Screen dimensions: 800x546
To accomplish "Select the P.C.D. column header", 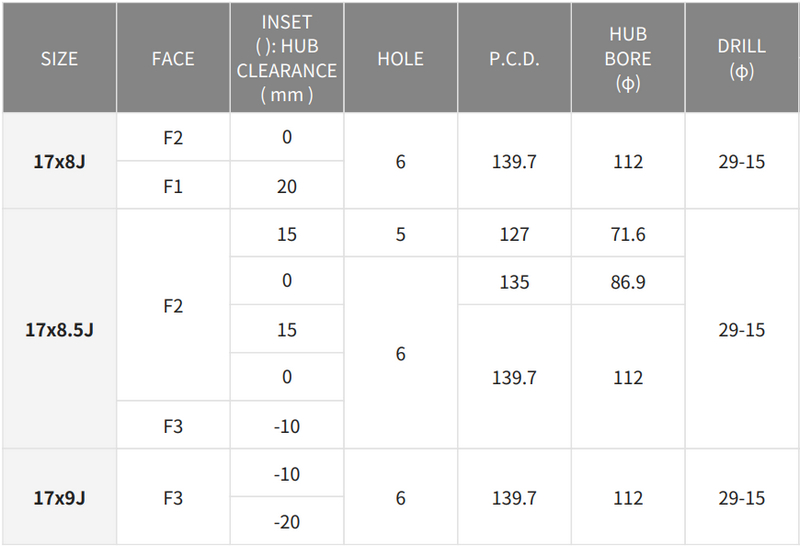I will coord(514,58).
